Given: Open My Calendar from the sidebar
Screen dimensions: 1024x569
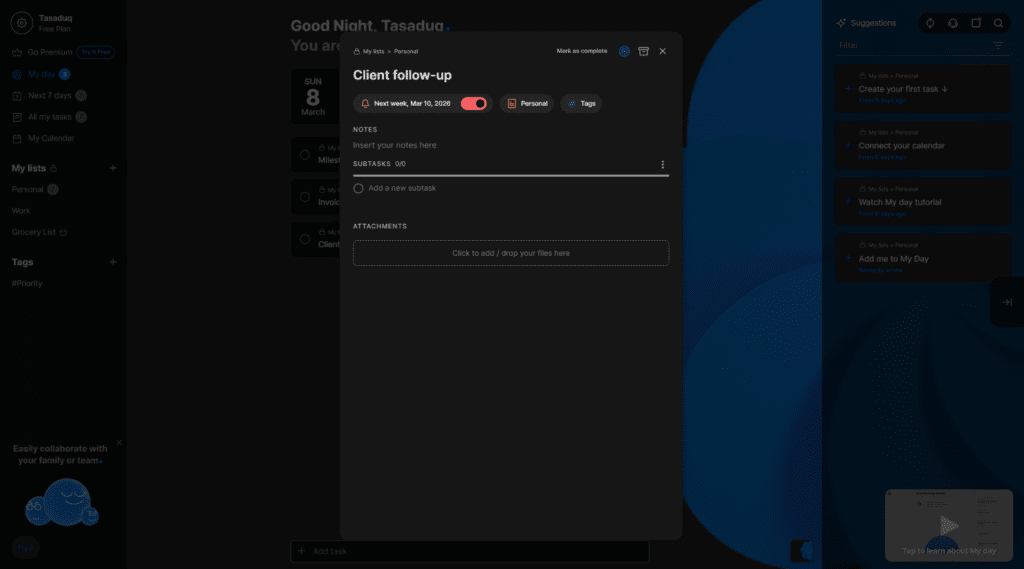Looking at the screenshot, I should click(x=51, y=138).
